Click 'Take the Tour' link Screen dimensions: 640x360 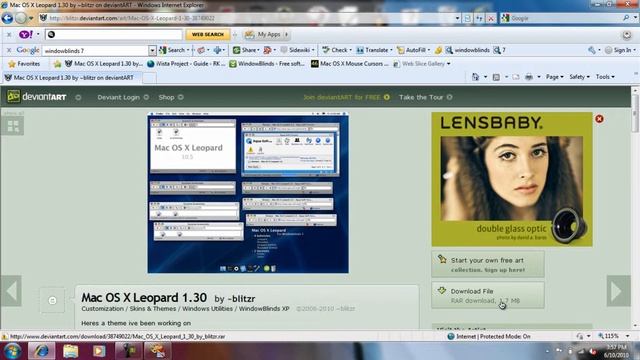[421, 97]
